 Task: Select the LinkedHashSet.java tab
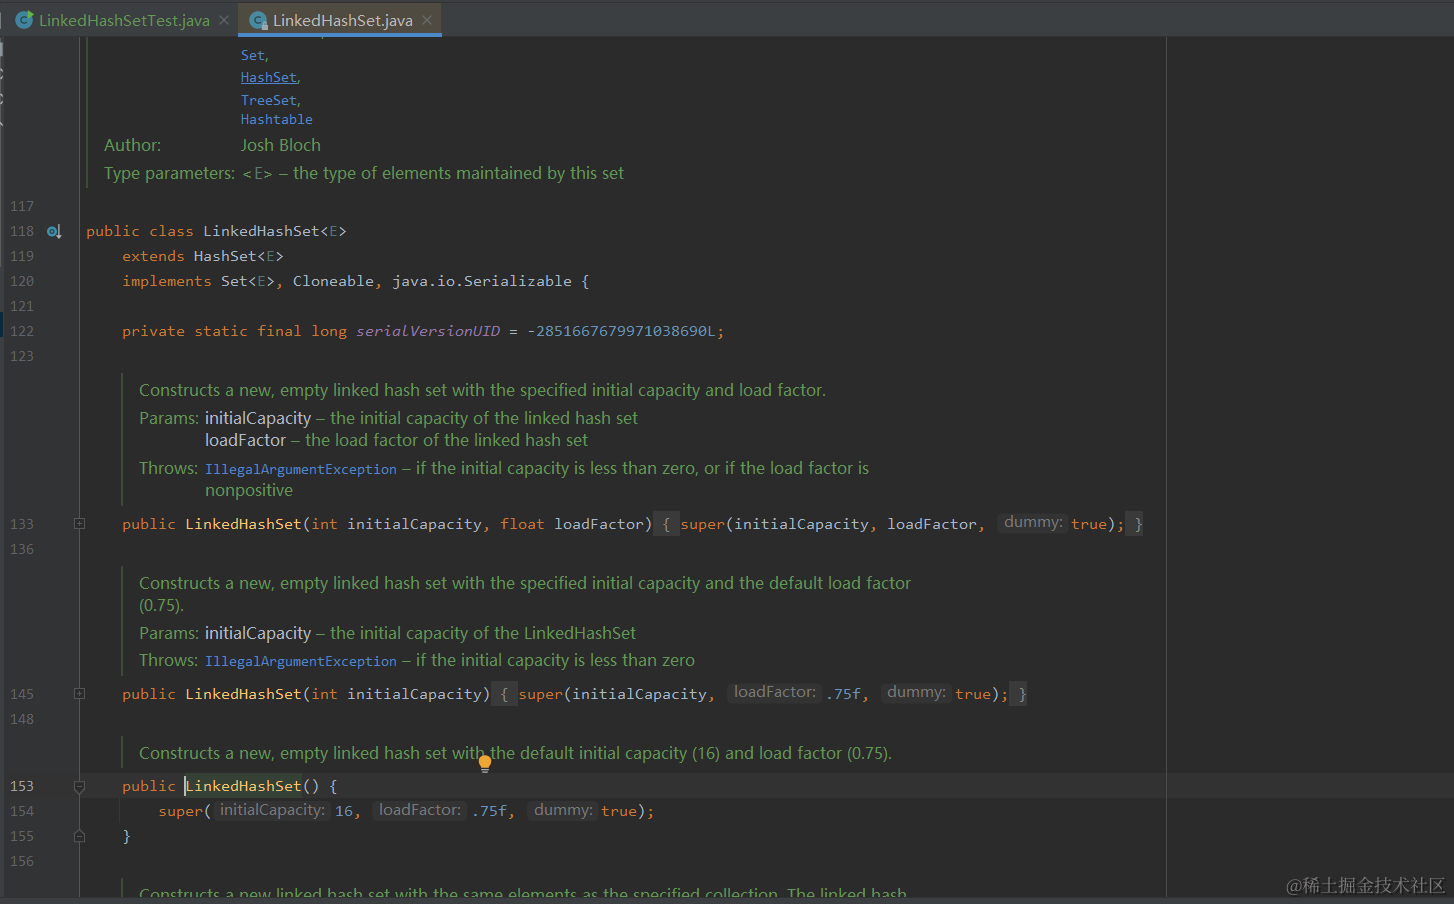click(x=341, y=20)
